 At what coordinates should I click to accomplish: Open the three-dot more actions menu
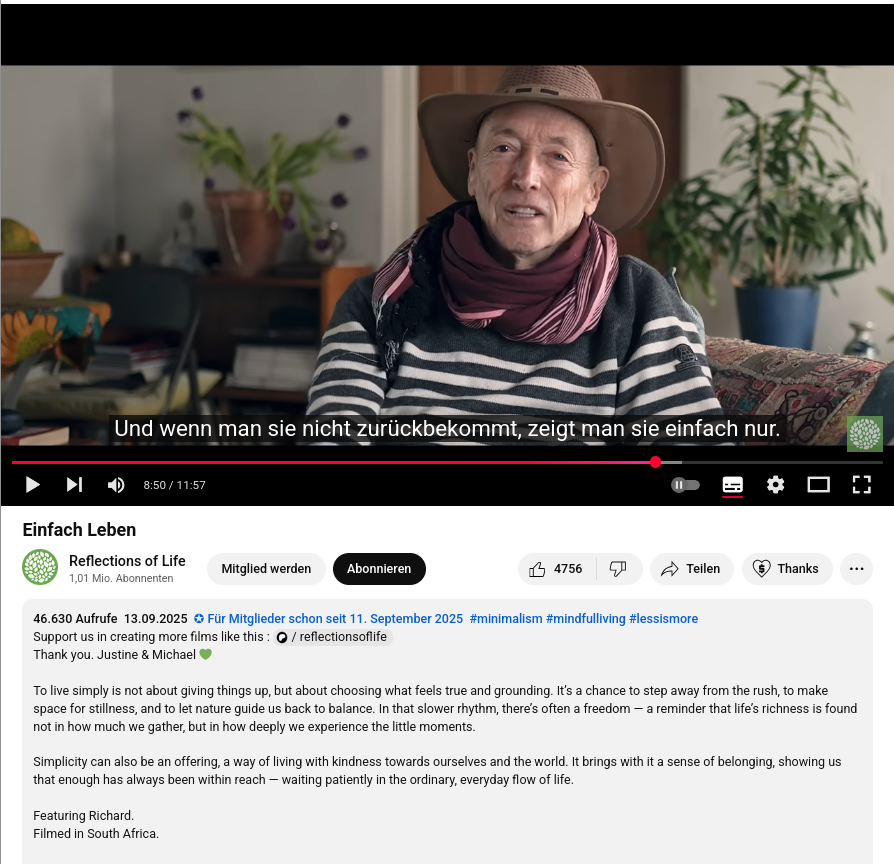(856, 569)
